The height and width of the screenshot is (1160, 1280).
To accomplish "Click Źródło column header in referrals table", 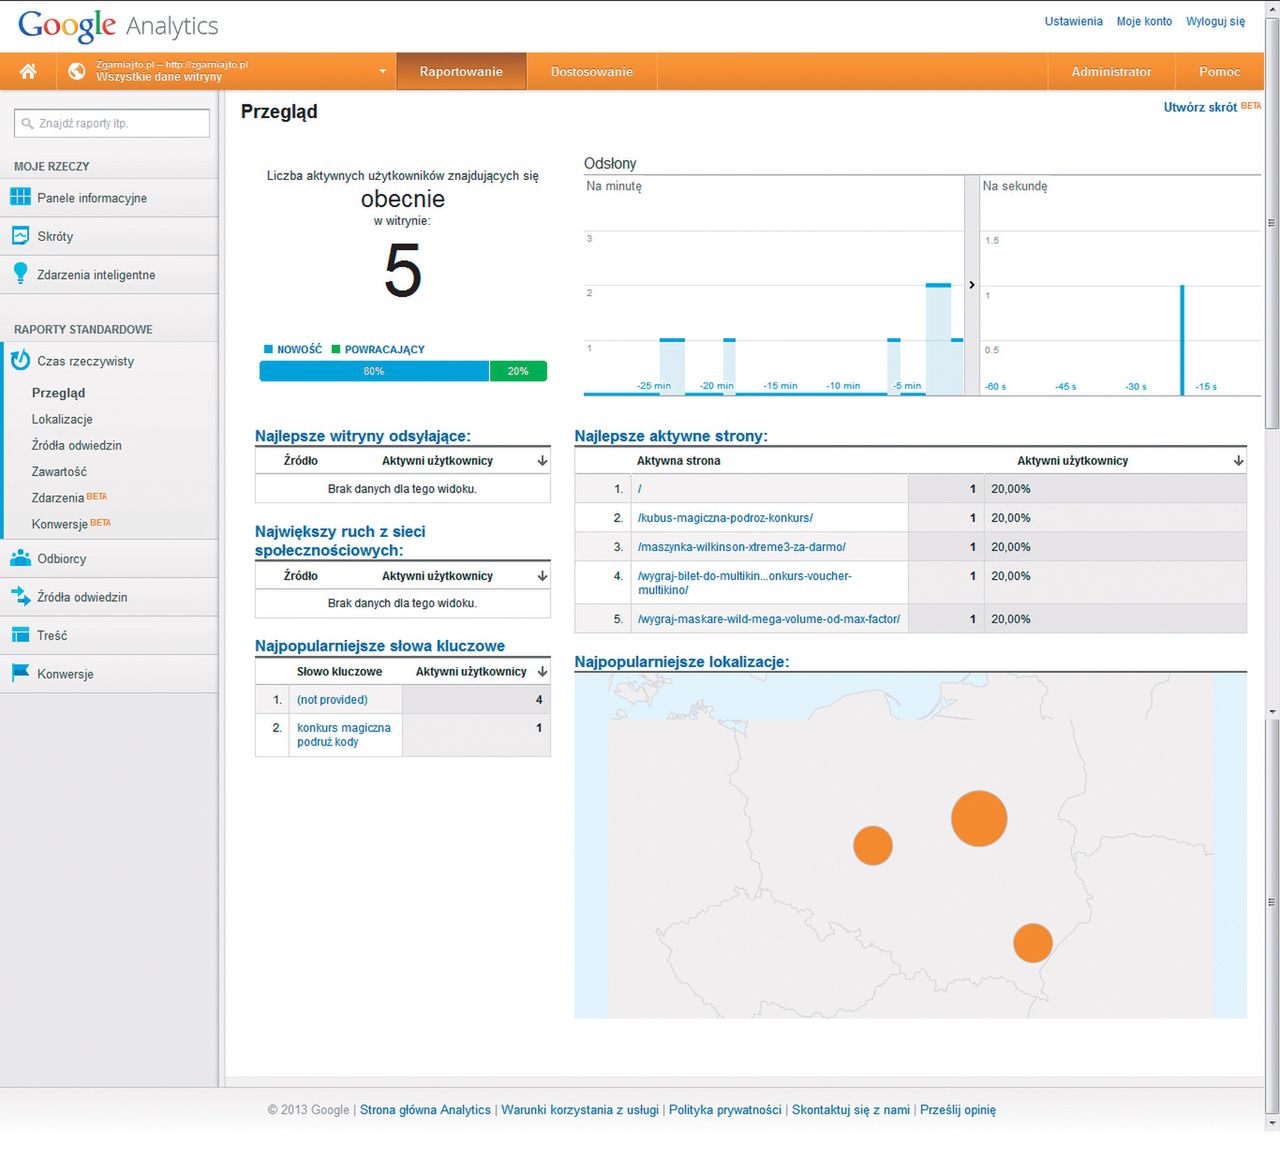I will 300,461.
